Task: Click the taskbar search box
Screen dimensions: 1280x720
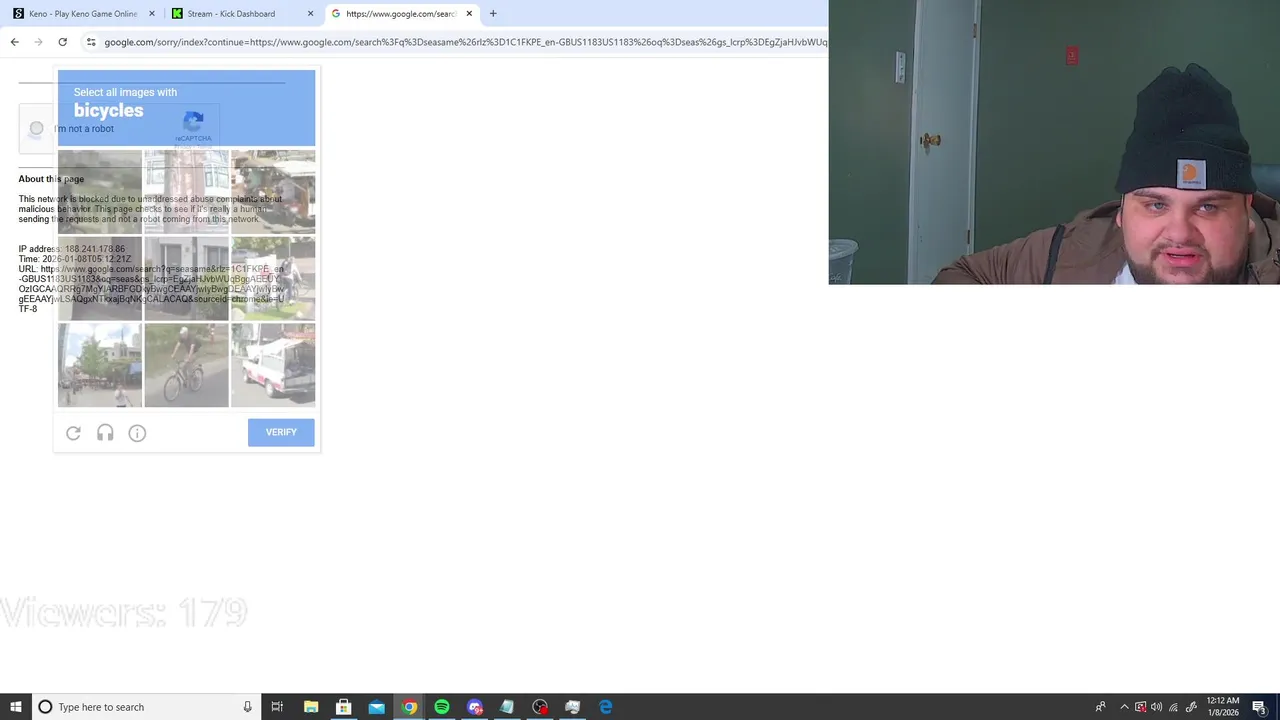Action: [x=145, y=707]
